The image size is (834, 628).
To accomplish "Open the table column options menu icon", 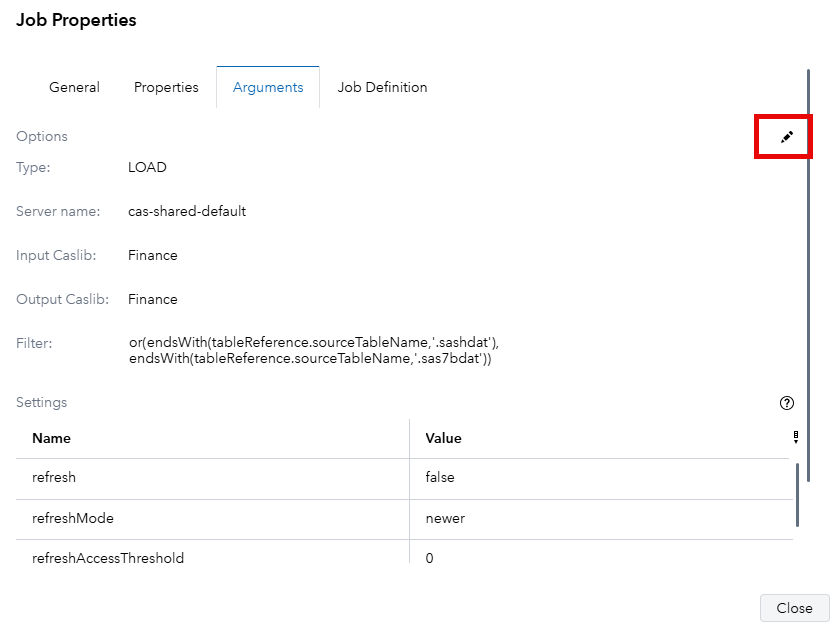I will click(796, 434).
